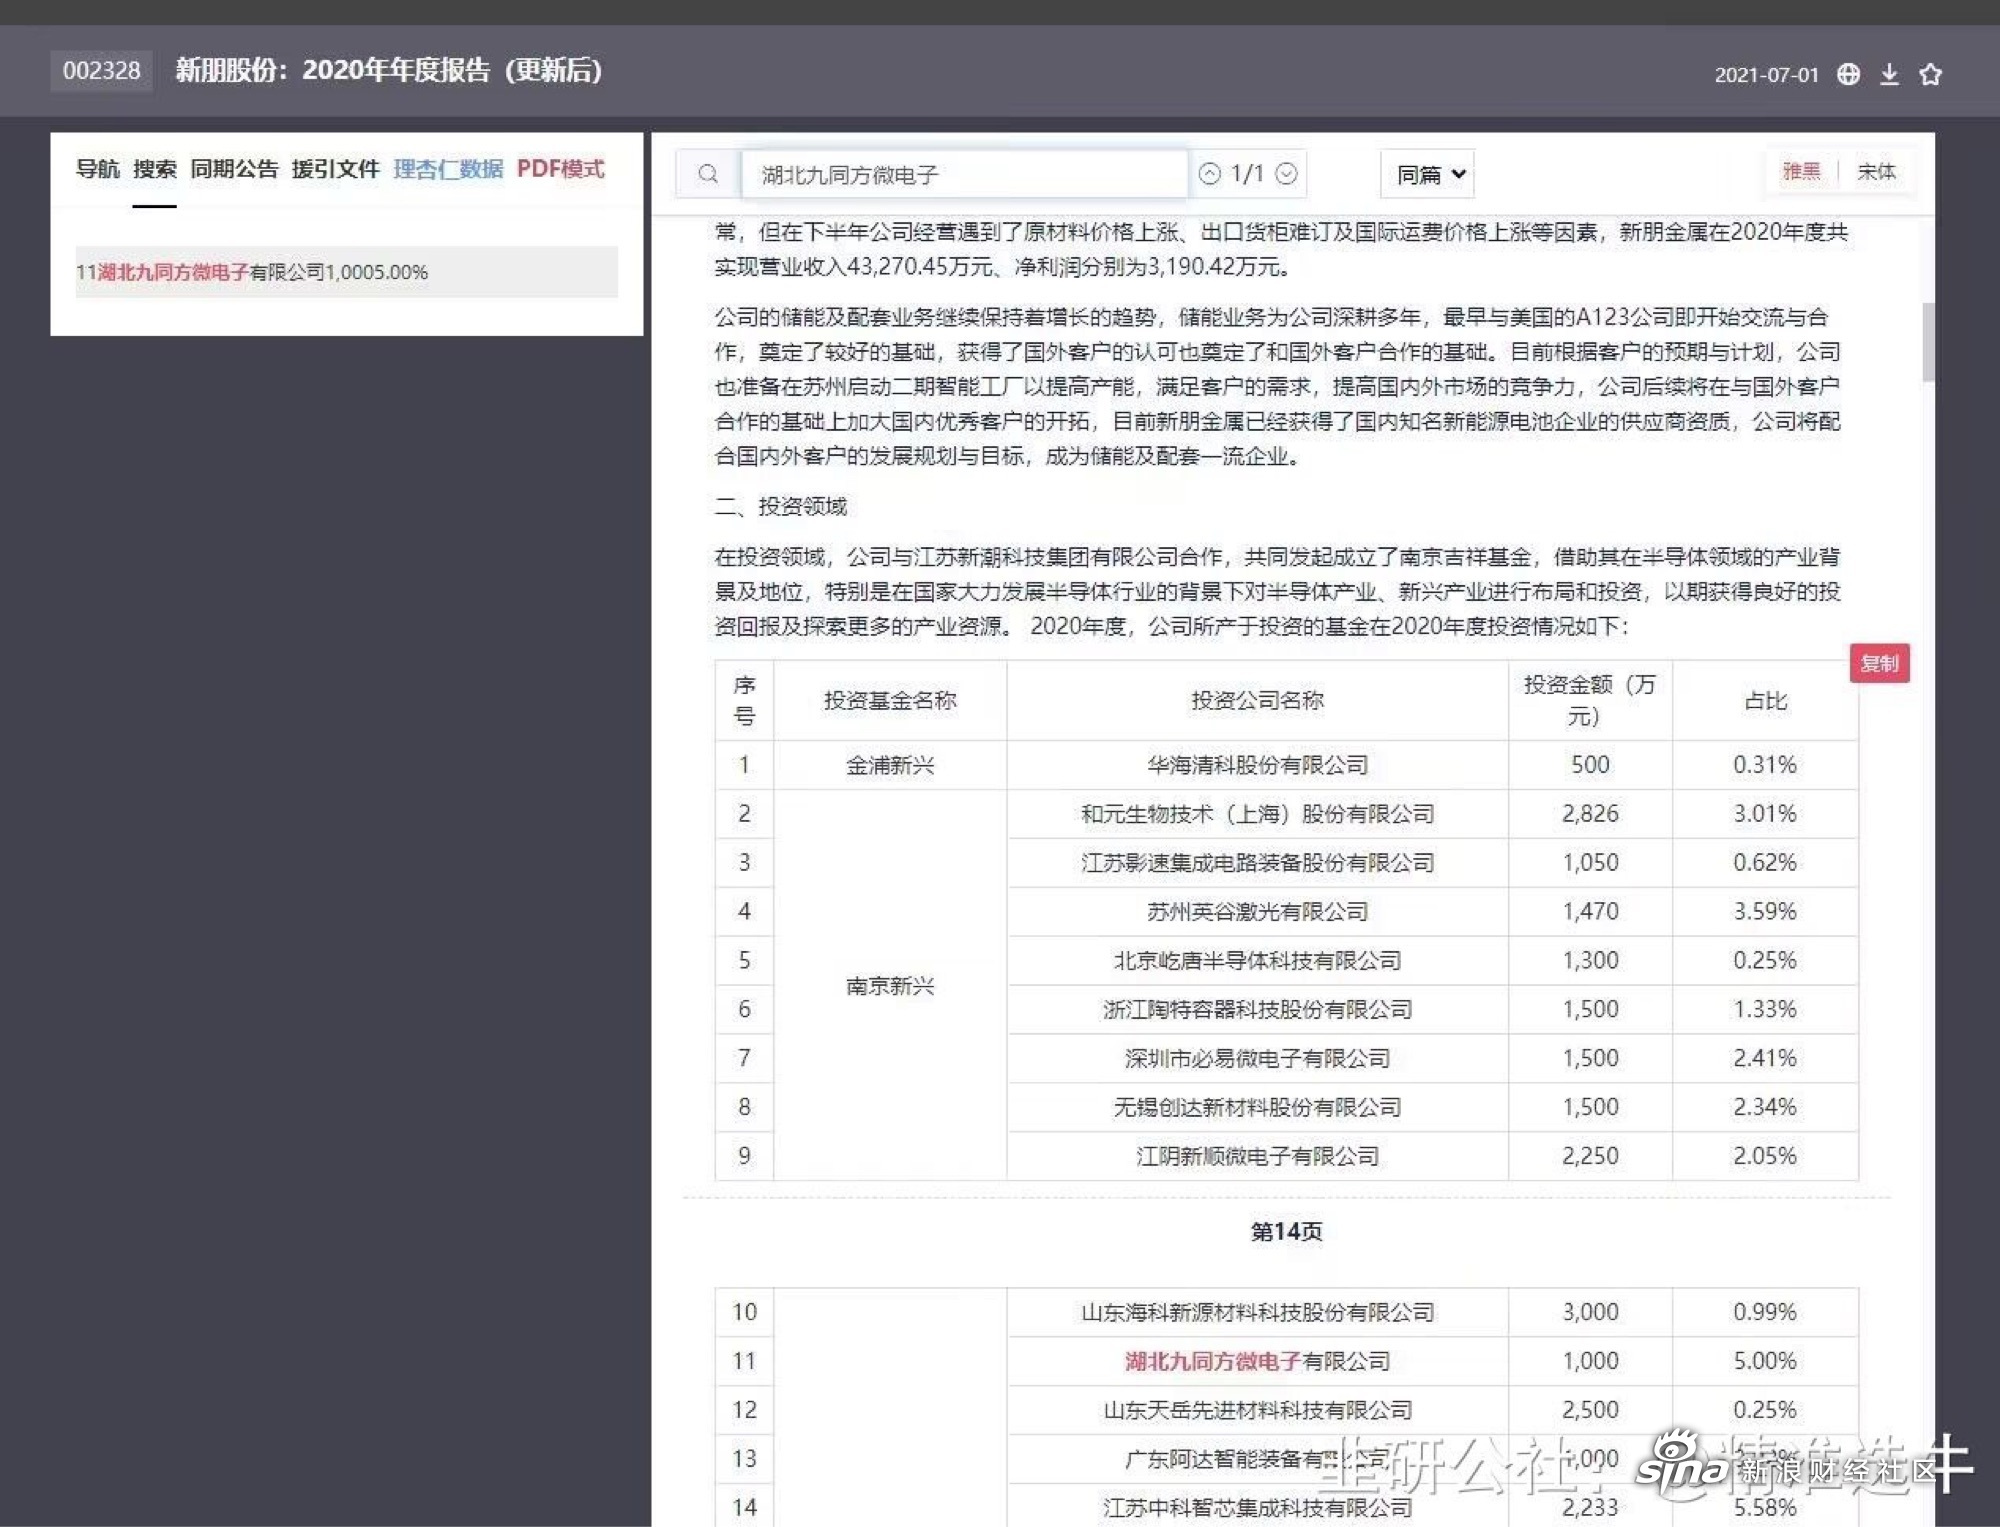This screenshot has height=1527, width=2000.
Task: Click fund name 南京新兴
Action: [890, 986]
